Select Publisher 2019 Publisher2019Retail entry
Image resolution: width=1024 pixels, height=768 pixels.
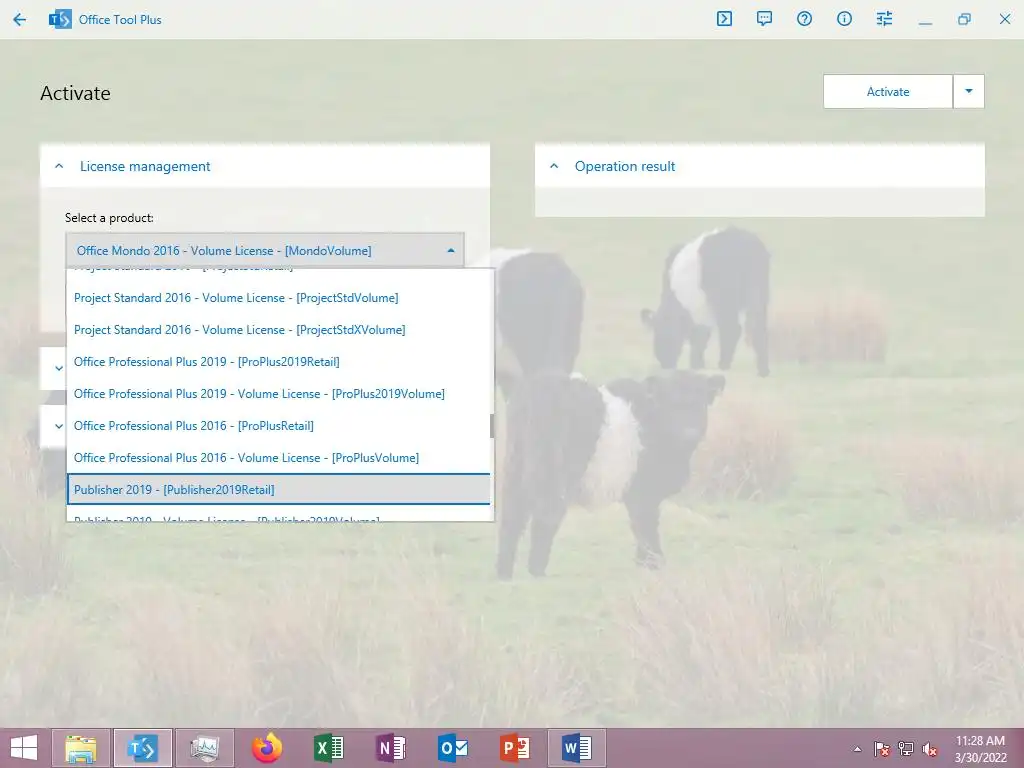point(278,489)
